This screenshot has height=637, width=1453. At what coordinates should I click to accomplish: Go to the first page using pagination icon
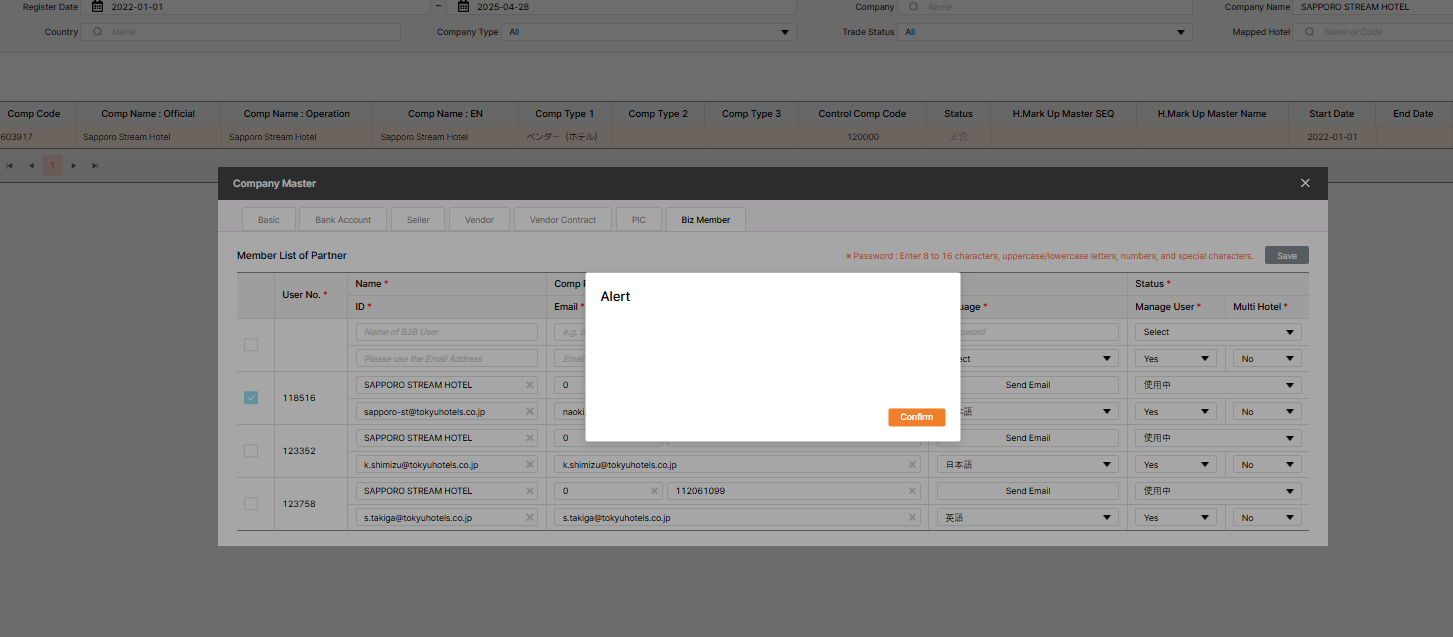pos(10,165)
